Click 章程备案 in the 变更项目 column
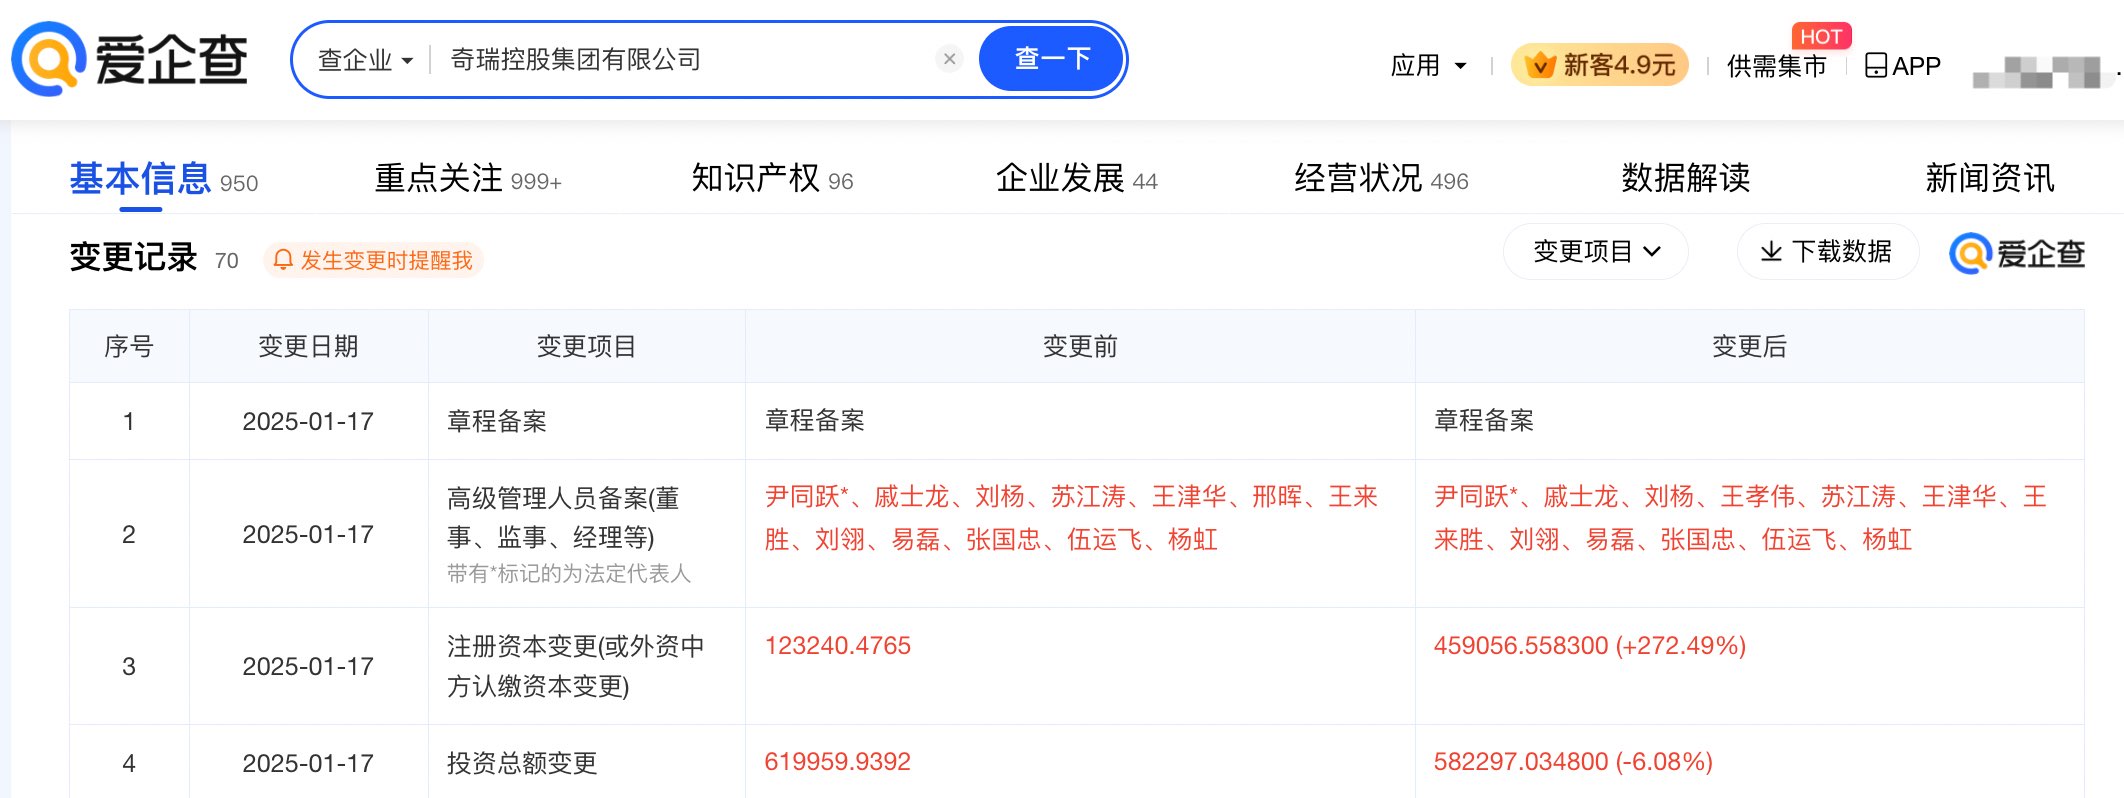Image resolution: width=2124 pixels, height=798 pixels. [x=497, y=422]
